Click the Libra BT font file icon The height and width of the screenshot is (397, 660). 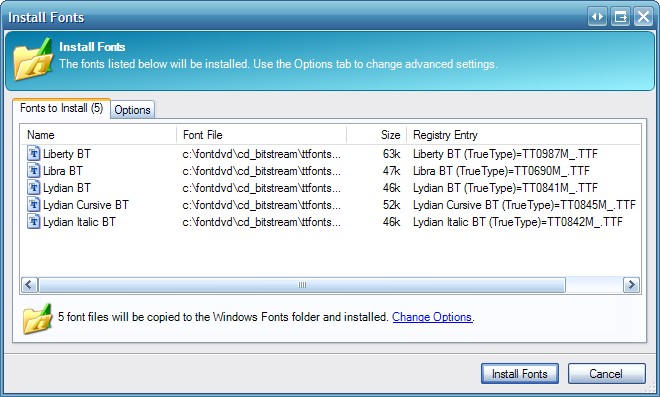[33, 171]
